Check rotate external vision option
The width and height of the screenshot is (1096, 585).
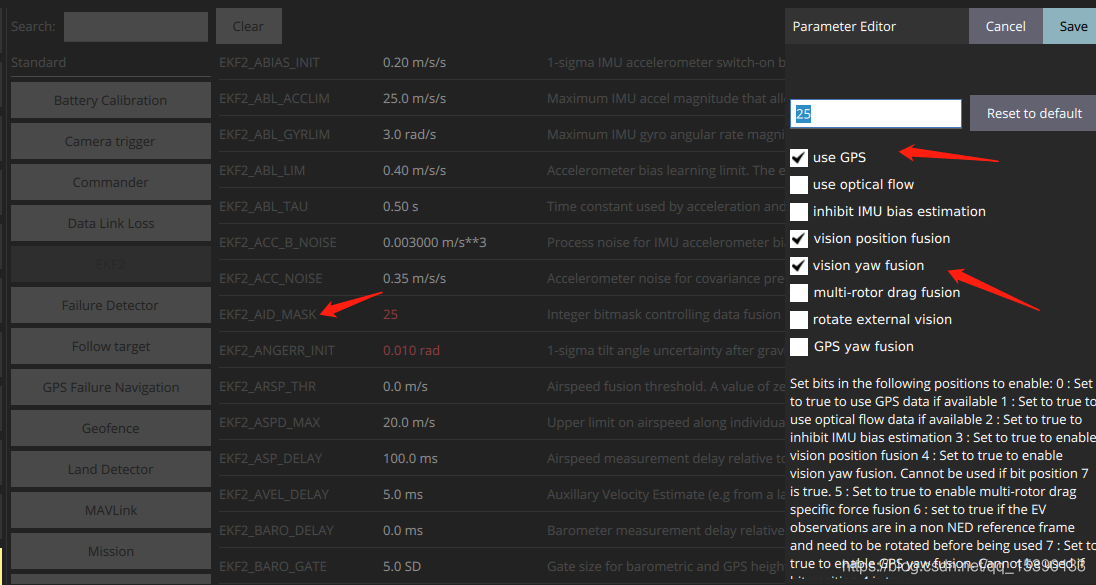pyautogui.click(x=799, y=319)
